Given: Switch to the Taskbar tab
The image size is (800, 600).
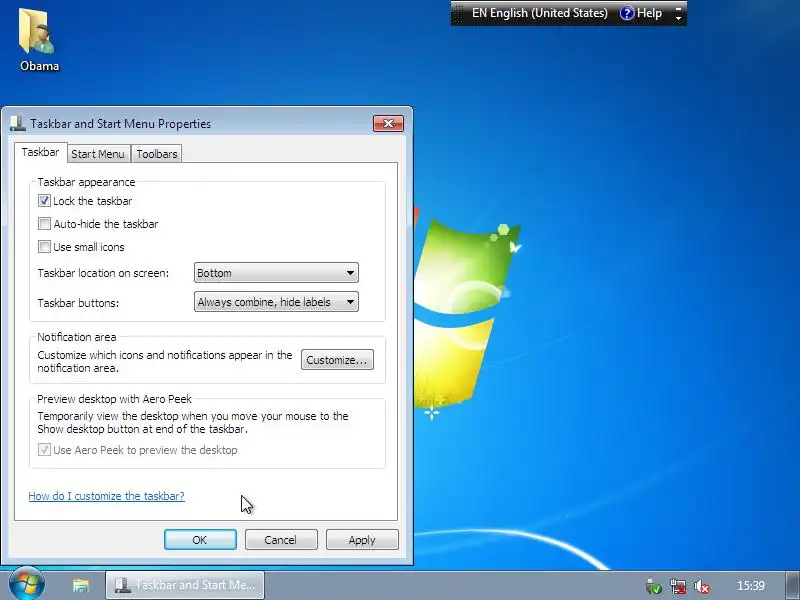Looking at the screenshot, I should 40,153.
